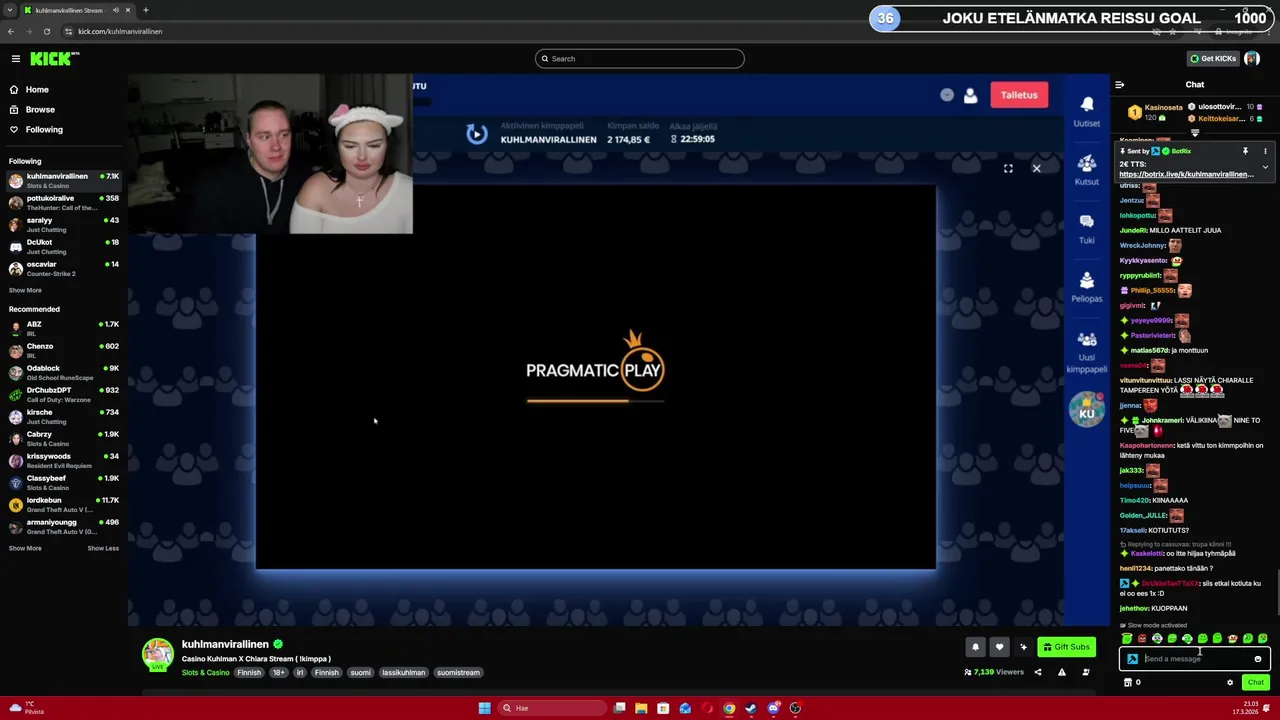
Task: Close the game frame with X
Action: [x=1036, y=168]
